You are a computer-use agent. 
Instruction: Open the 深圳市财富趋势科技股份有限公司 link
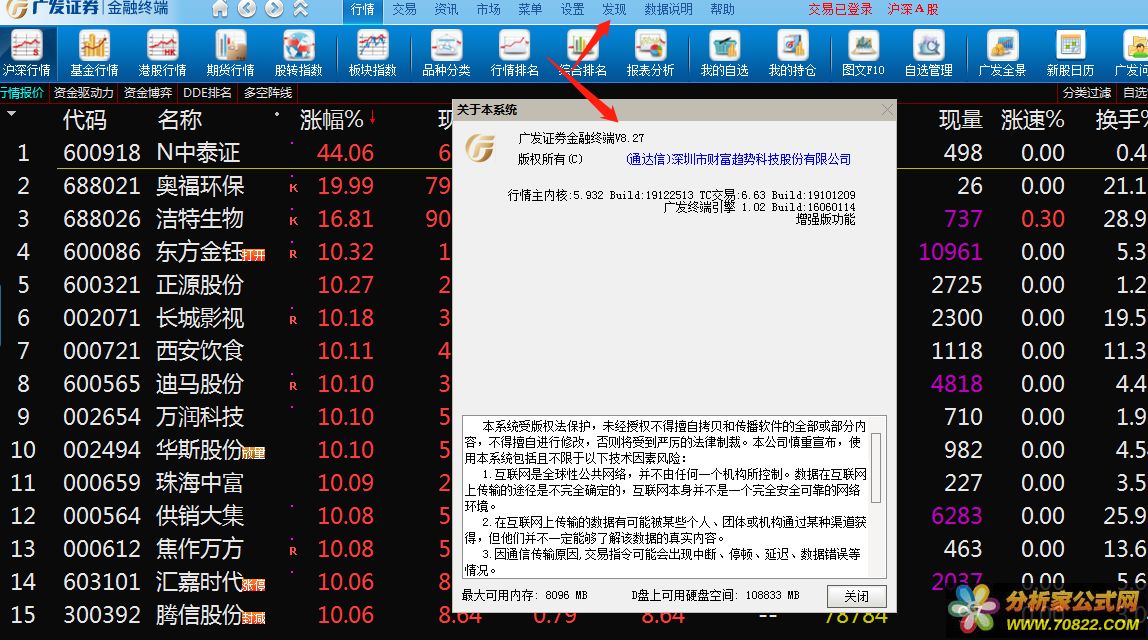pos(739,159)
